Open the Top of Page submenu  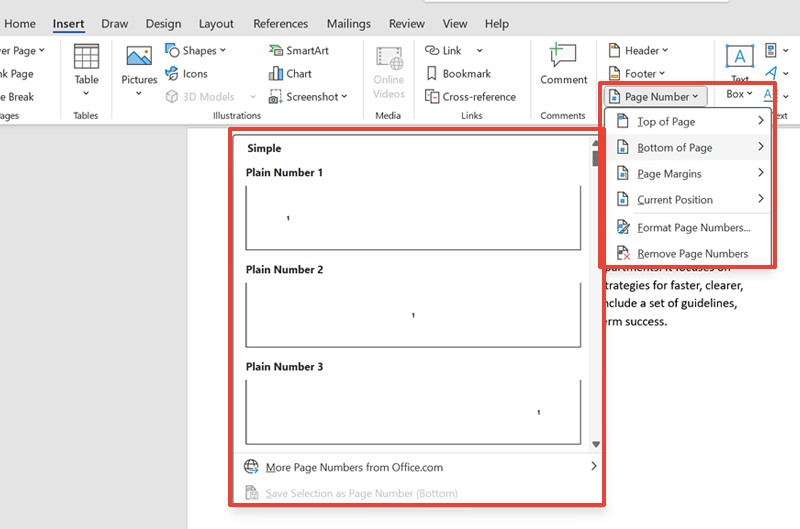688,122
